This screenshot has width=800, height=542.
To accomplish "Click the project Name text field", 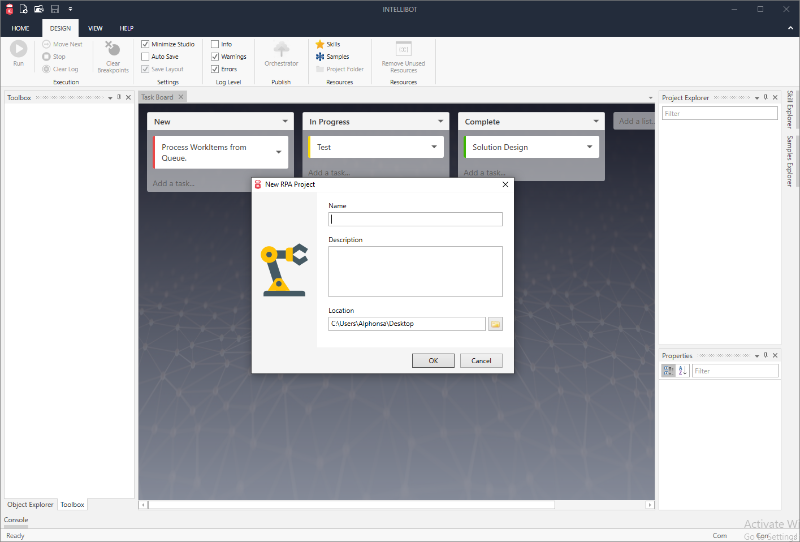I will coord(415,219).
